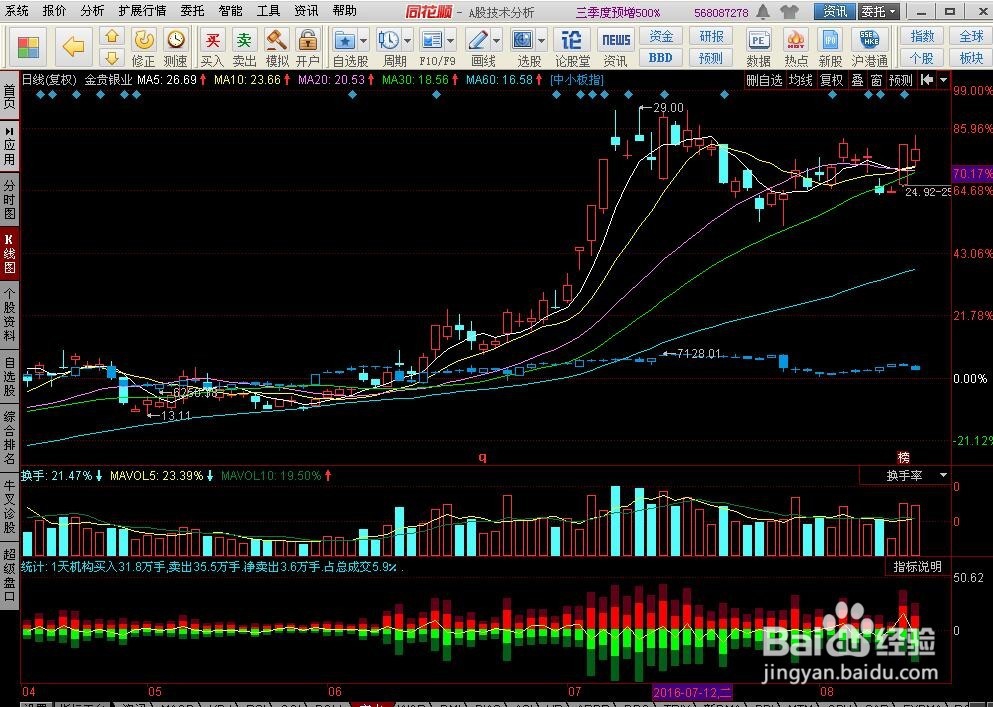This screenshot has width=993, height=707.
Task: Open the 论股堂 forum icon
Action: coord(572,48)
